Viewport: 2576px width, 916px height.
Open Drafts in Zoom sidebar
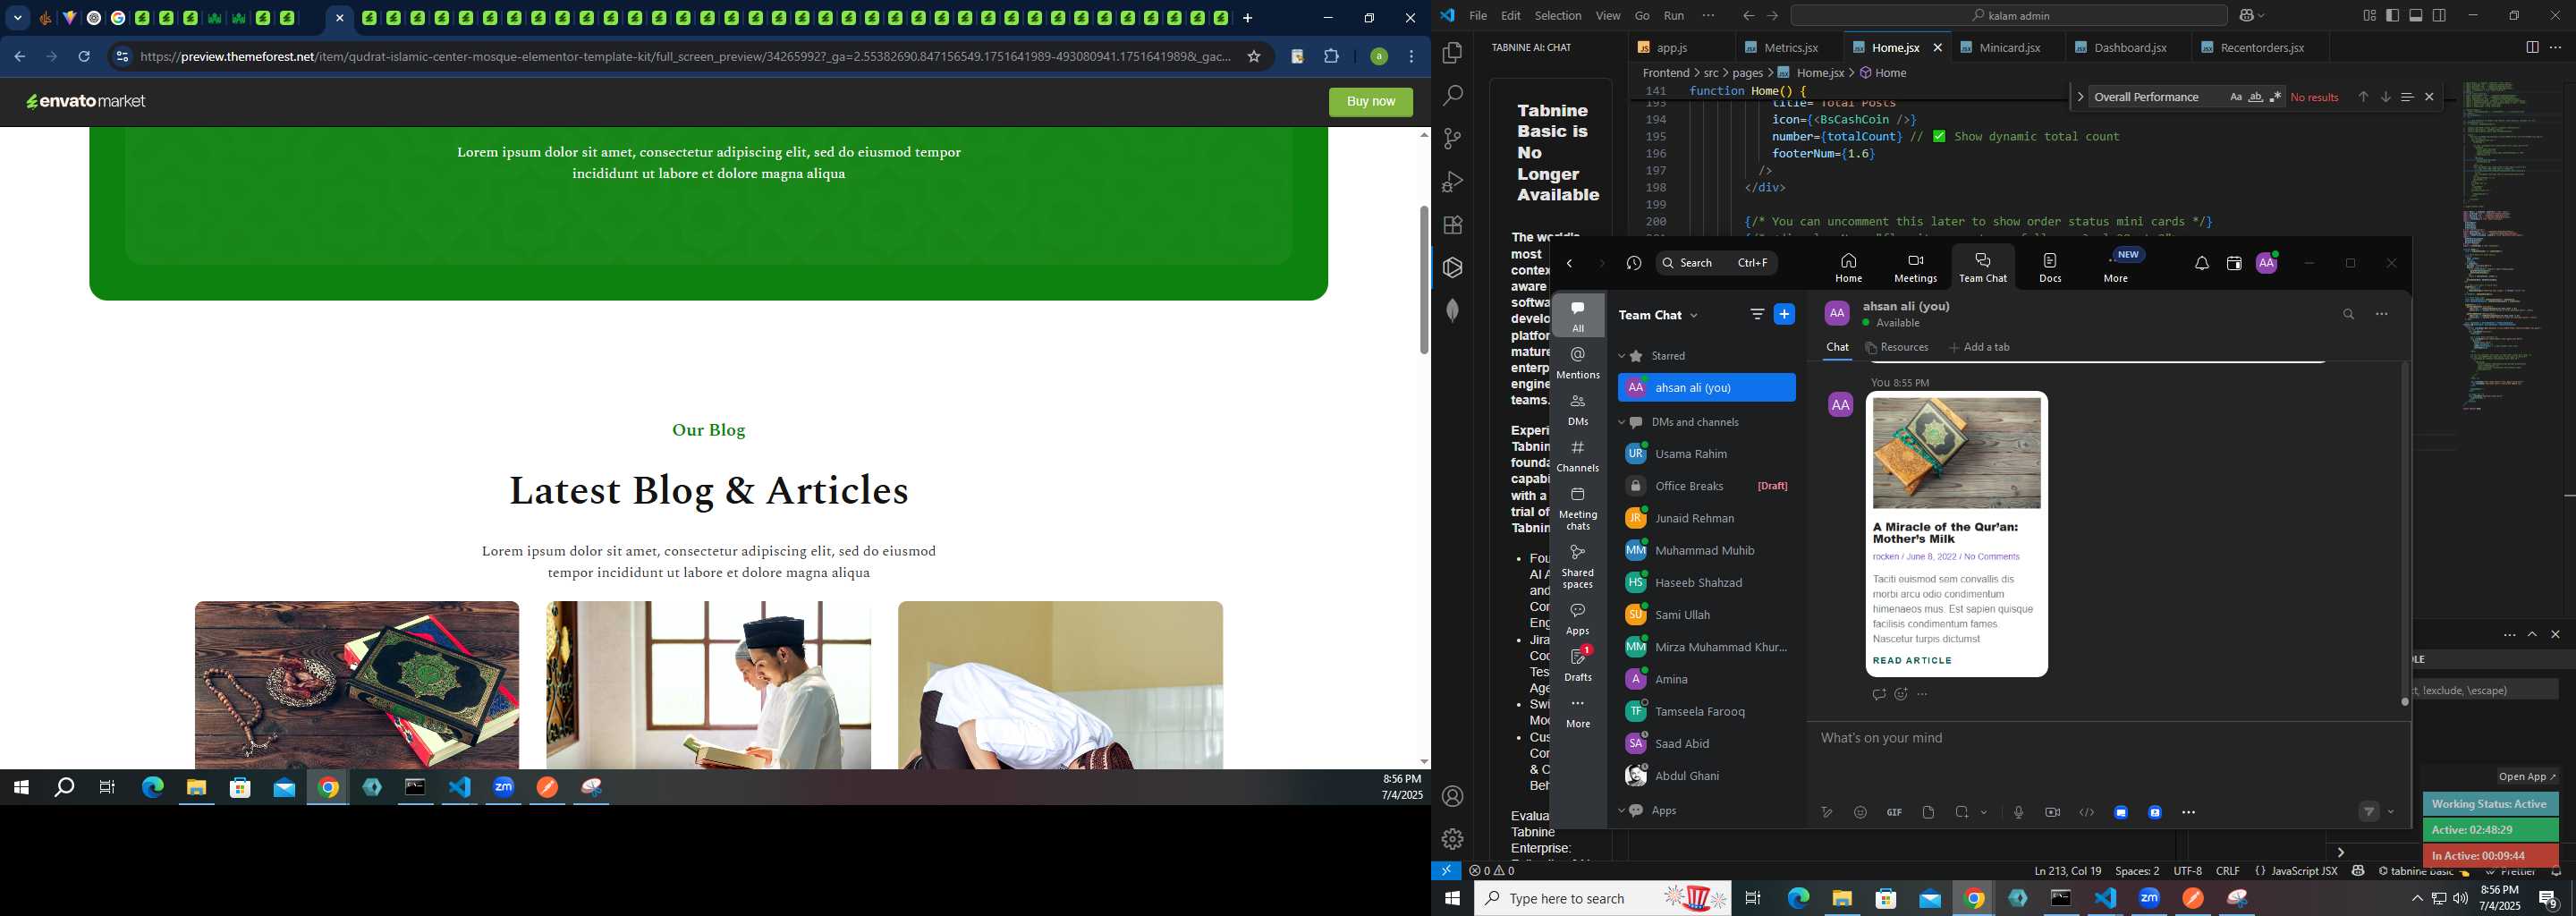click(1578, 664)
